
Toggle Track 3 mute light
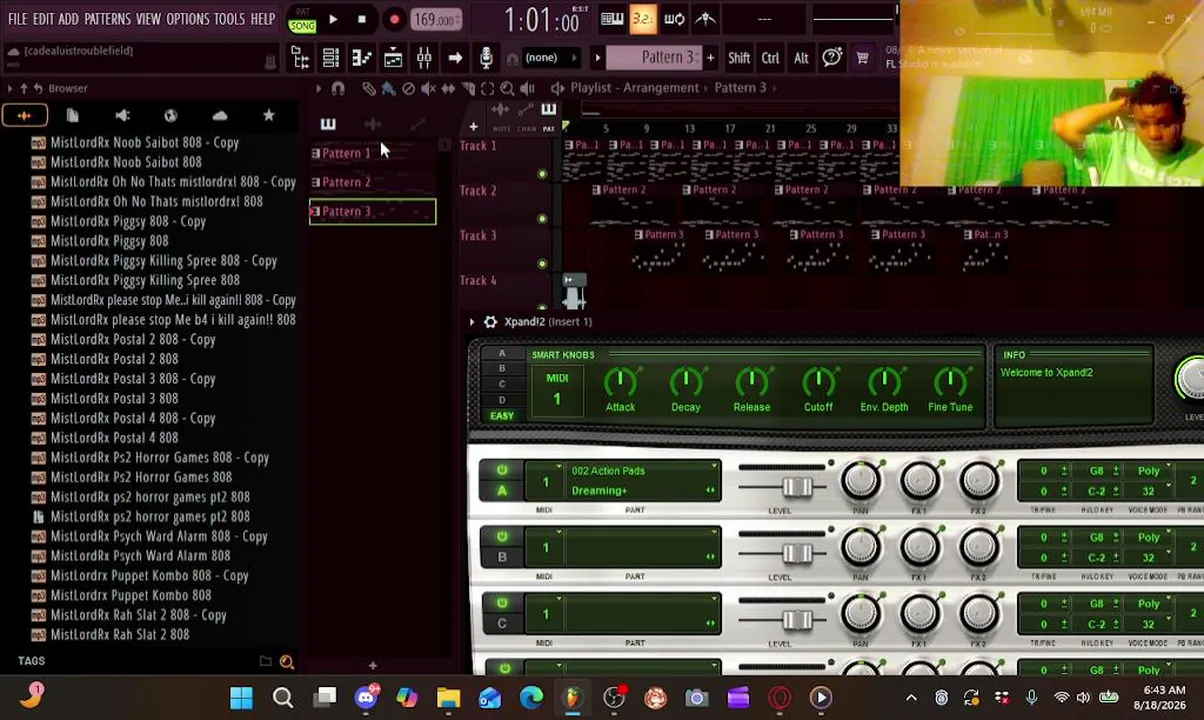(x=542, y=264)
